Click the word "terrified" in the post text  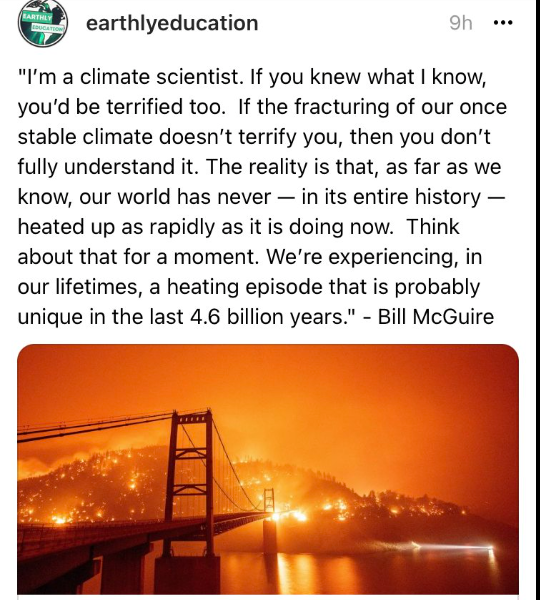pos(145,107)
